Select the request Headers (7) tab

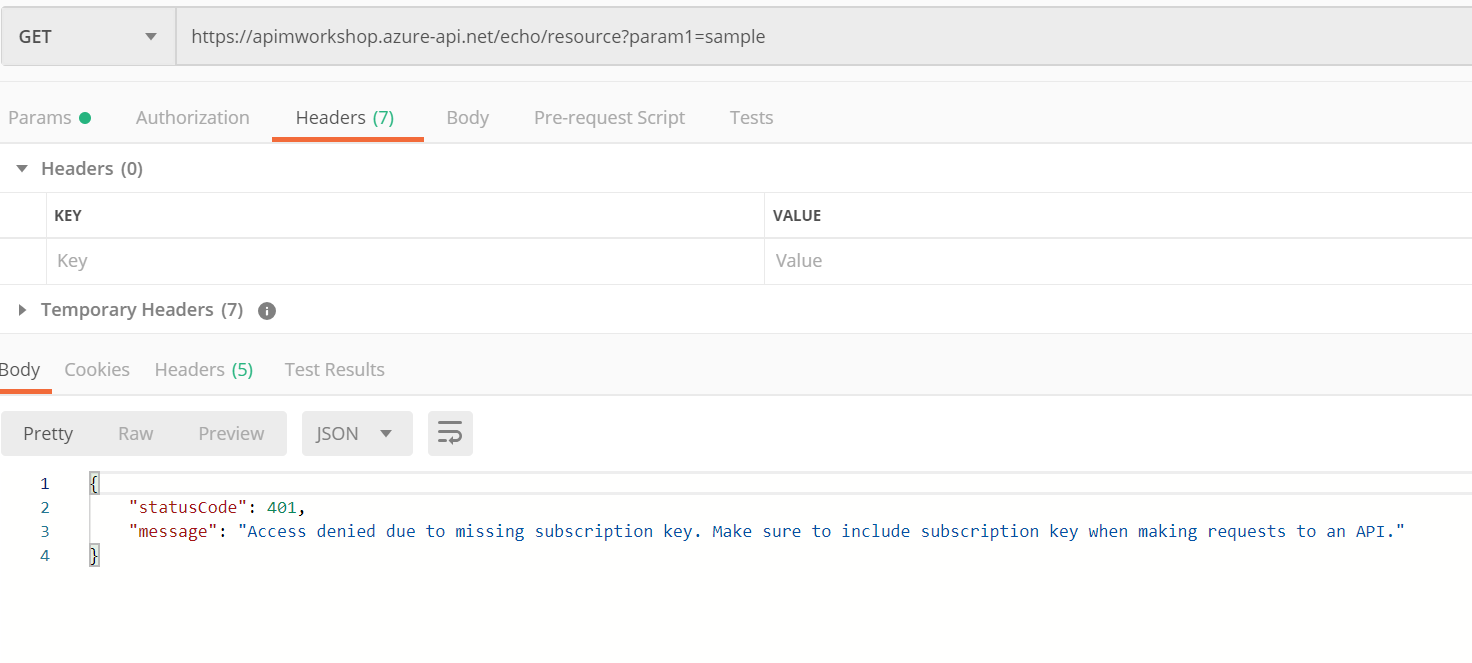pyautogui.click(x=345, y=118)
